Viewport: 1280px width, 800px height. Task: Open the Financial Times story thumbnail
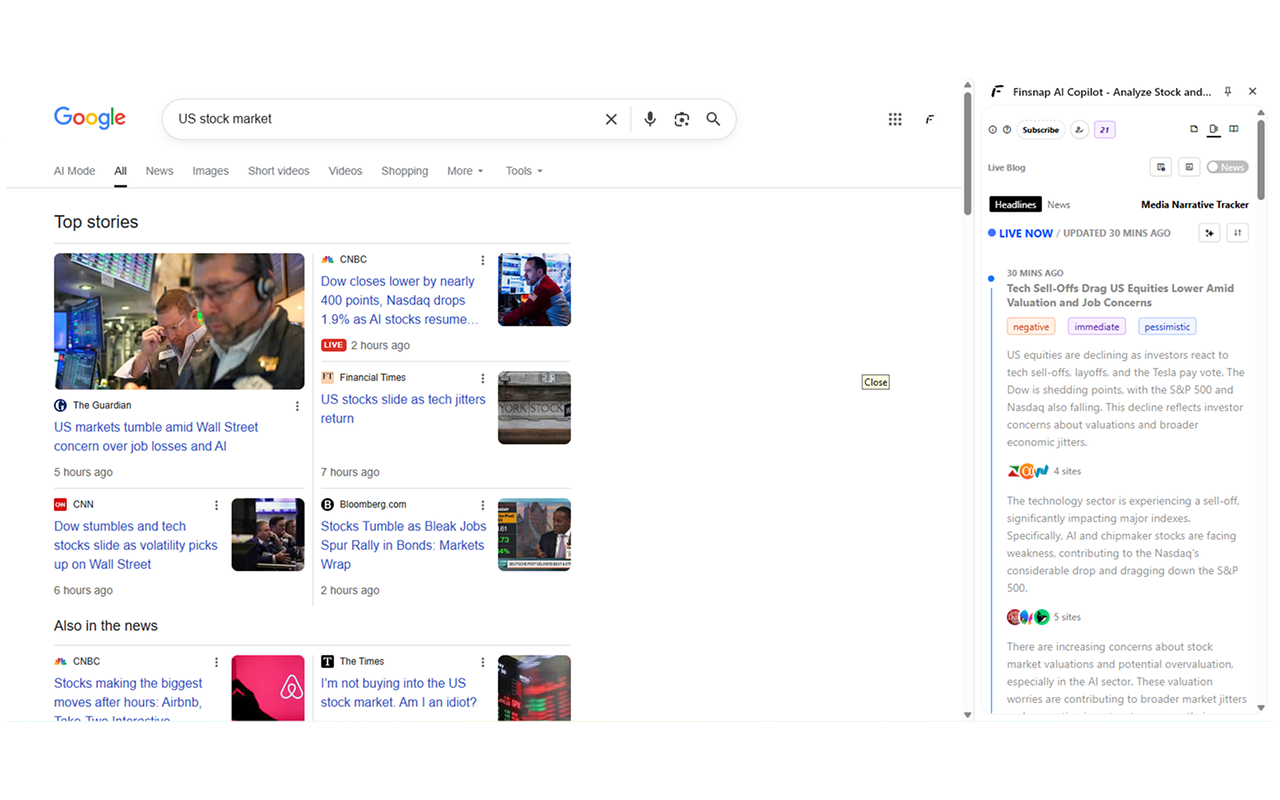coord(534,408)
